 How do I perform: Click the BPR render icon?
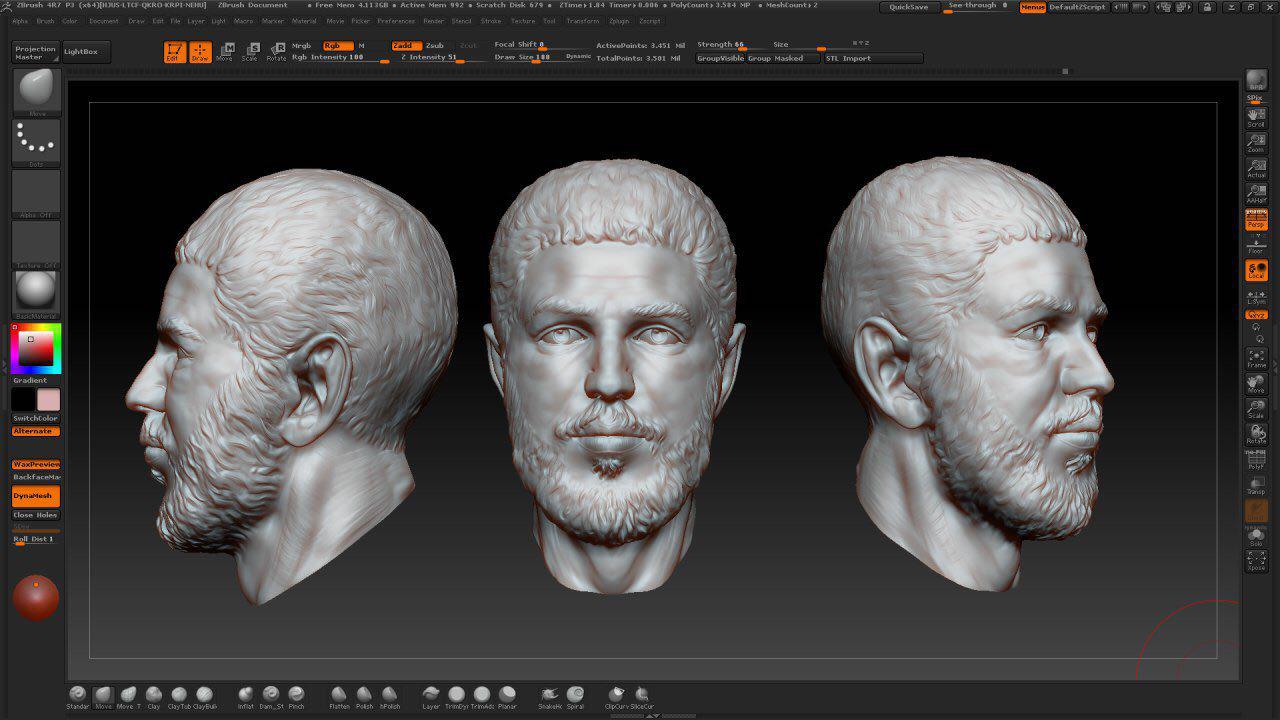pos(1256,81)
